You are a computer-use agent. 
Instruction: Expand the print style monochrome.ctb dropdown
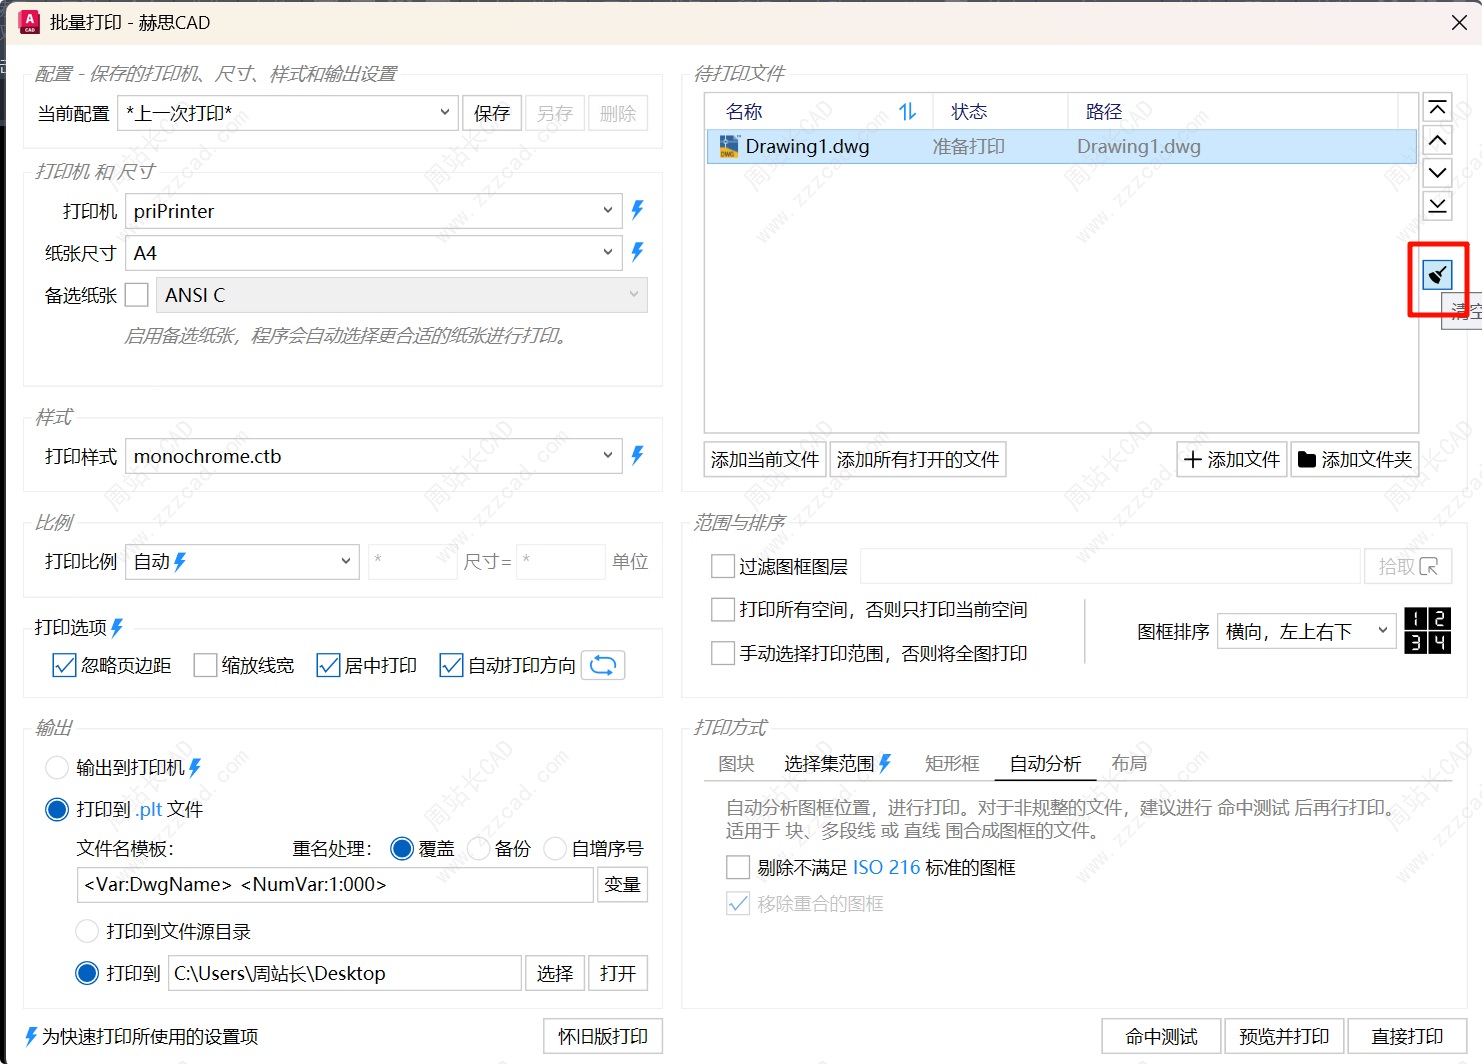point(372,456)
